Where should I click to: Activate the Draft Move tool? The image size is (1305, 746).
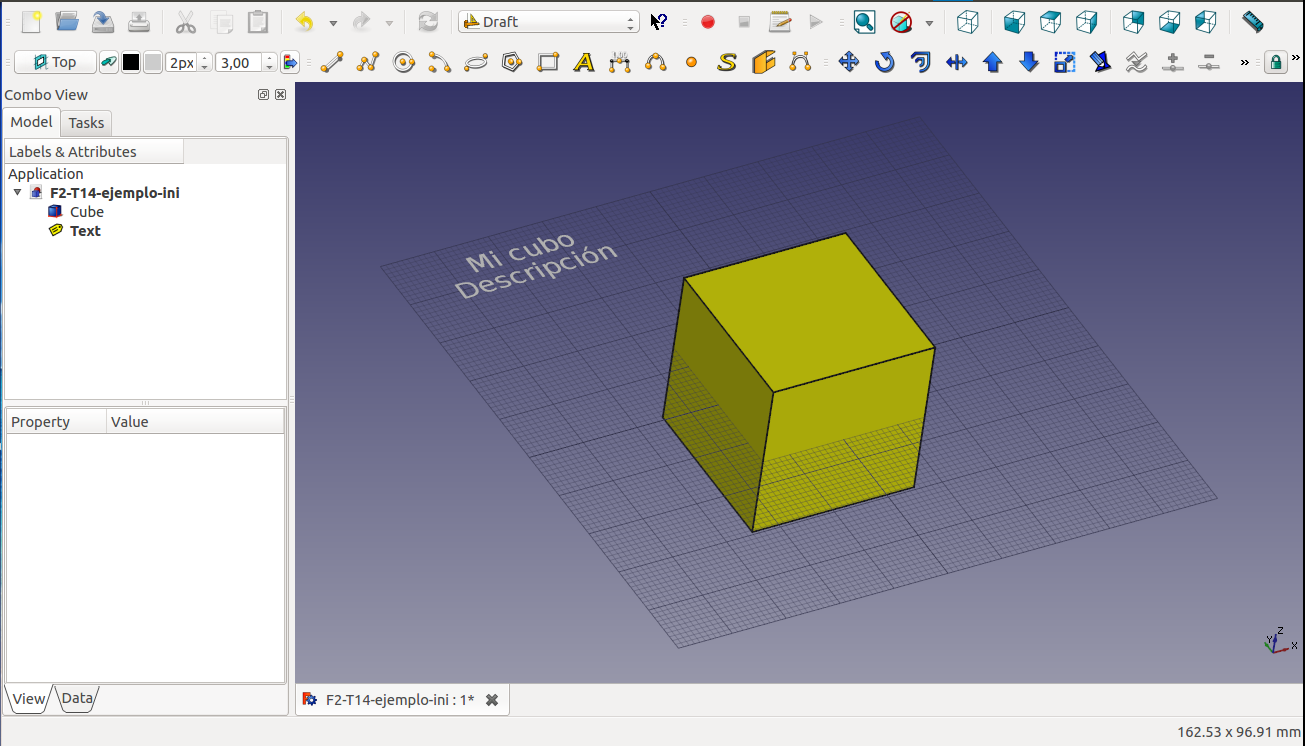click(x=848, y=63)
